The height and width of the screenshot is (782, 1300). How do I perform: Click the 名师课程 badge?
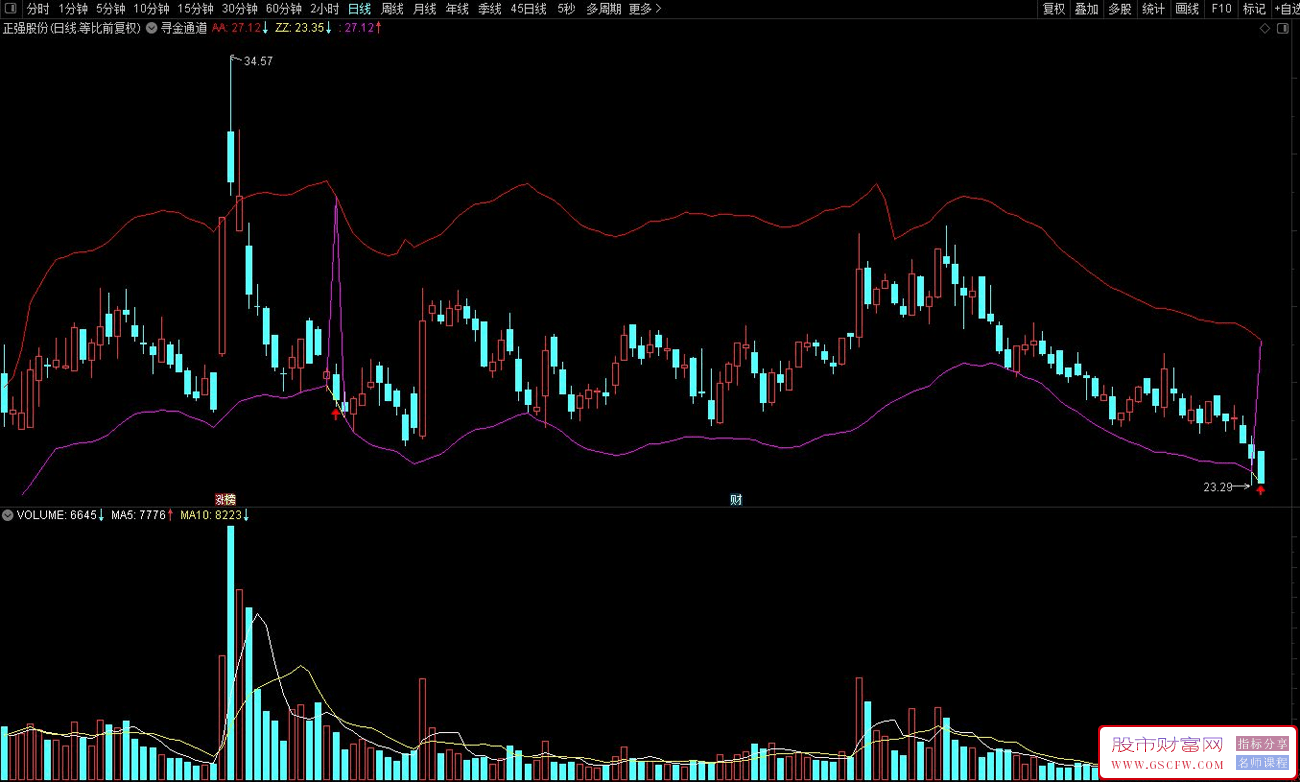coord(1262,762)
